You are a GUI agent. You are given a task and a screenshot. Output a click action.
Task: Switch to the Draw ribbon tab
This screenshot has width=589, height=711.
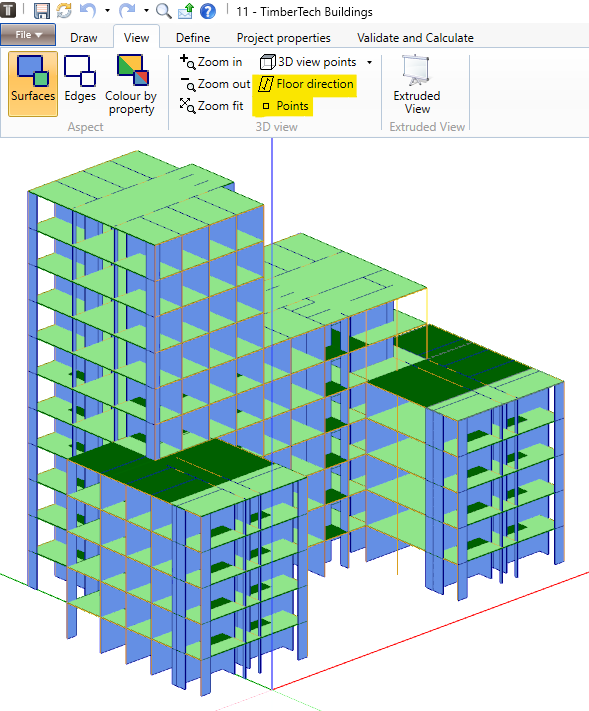(84, 38)
